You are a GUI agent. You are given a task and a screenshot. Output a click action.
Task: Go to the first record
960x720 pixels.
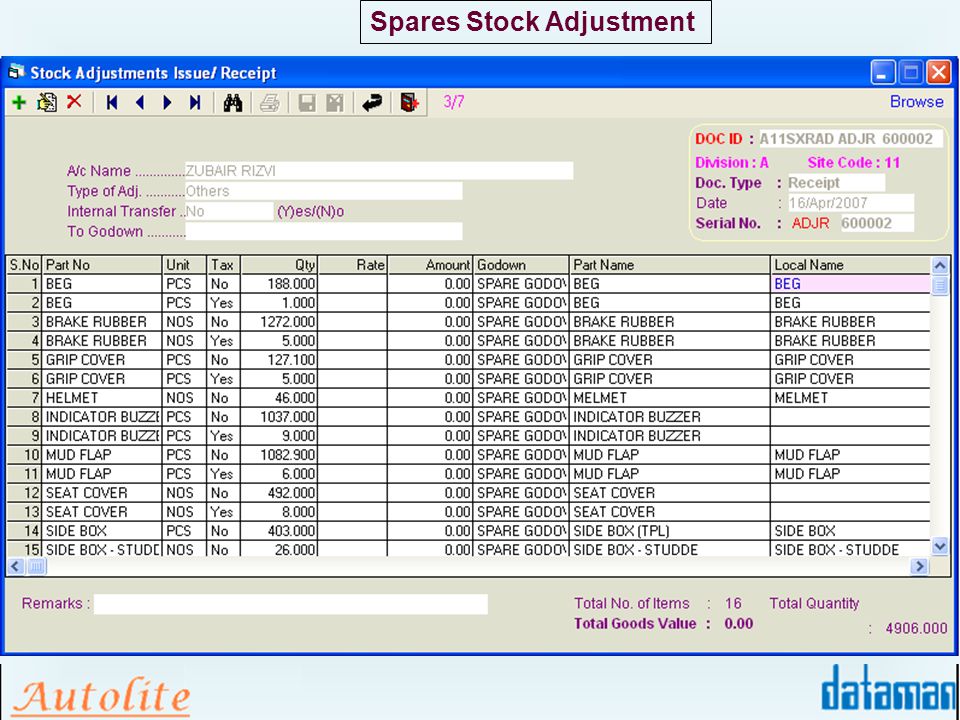tap(111, 102)
